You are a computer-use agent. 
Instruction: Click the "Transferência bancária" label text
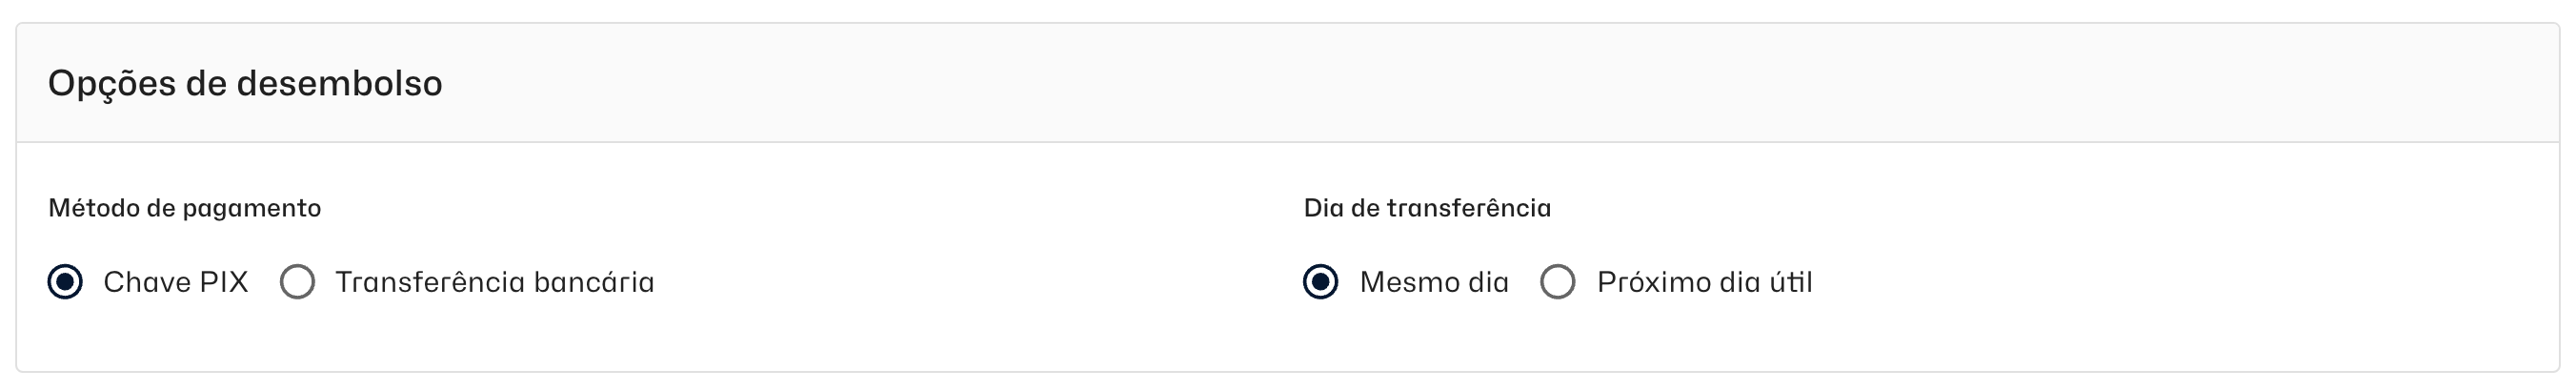pyautogui.click(x=494, y=282)
